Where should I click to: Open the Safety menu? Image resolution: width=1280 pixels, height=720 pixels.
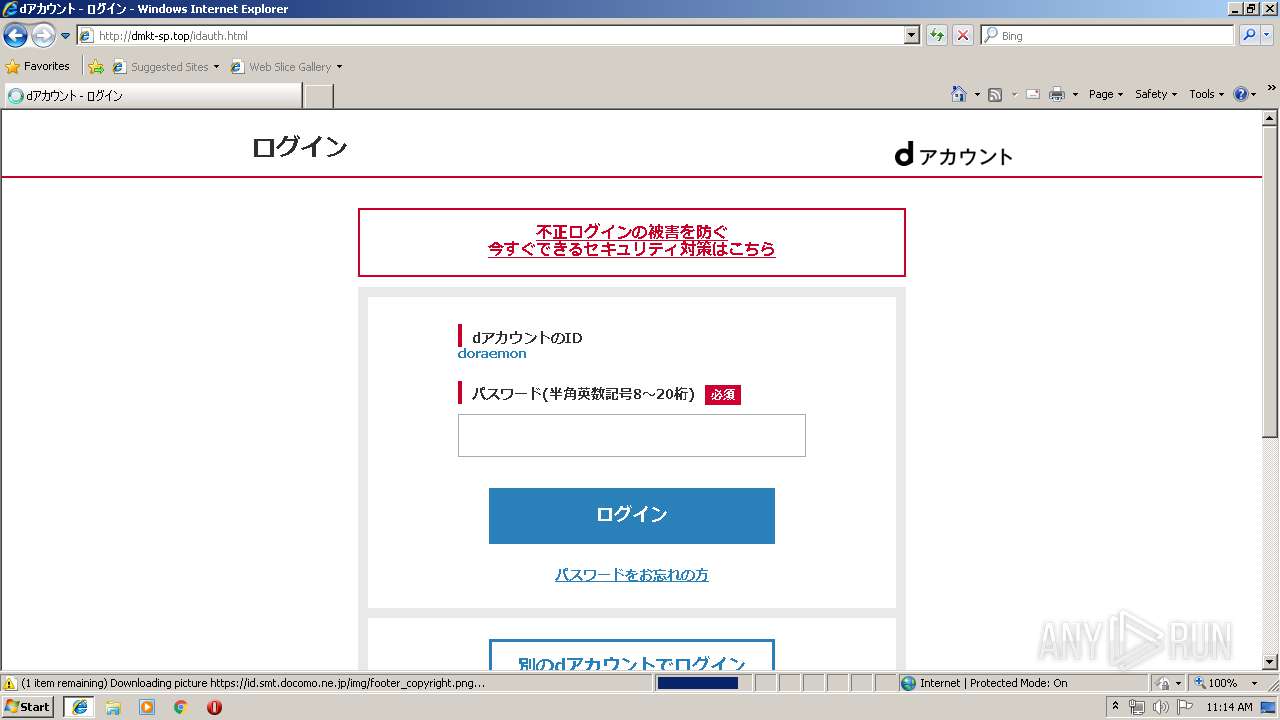pyautogui.click(x=1156, y=94)
